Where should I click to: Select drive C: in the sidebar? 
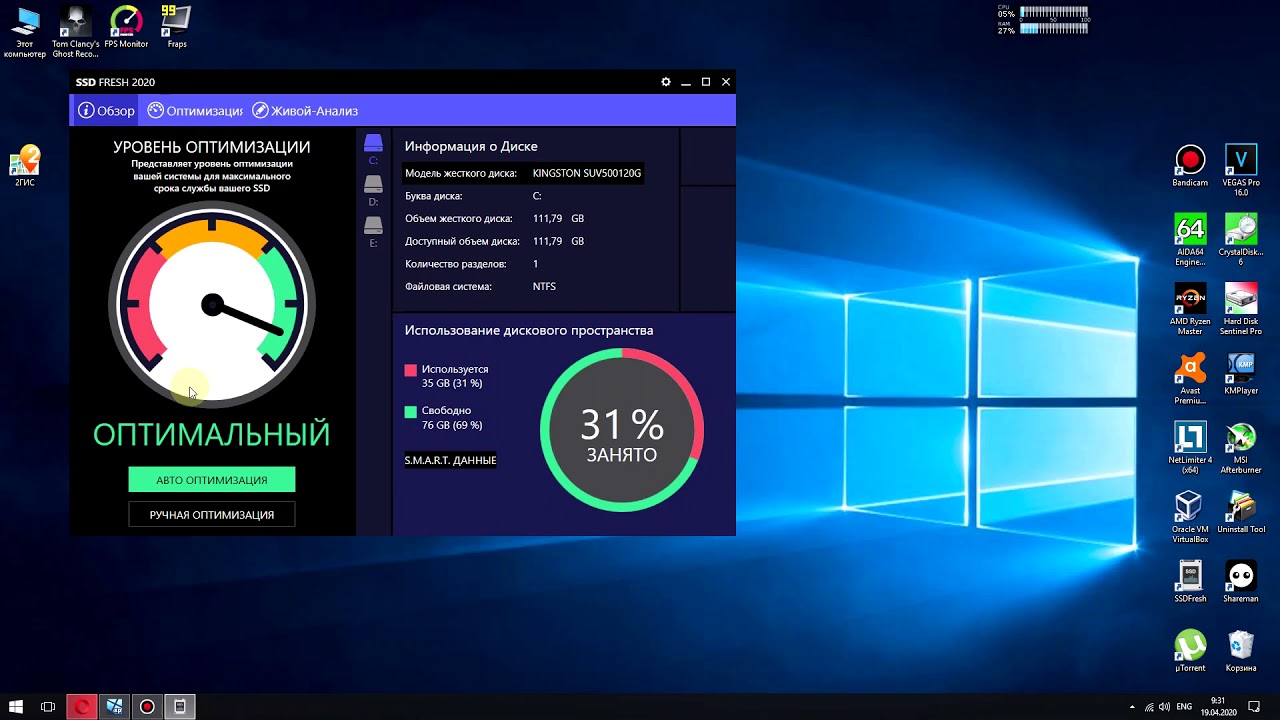(x=373, y=149)
